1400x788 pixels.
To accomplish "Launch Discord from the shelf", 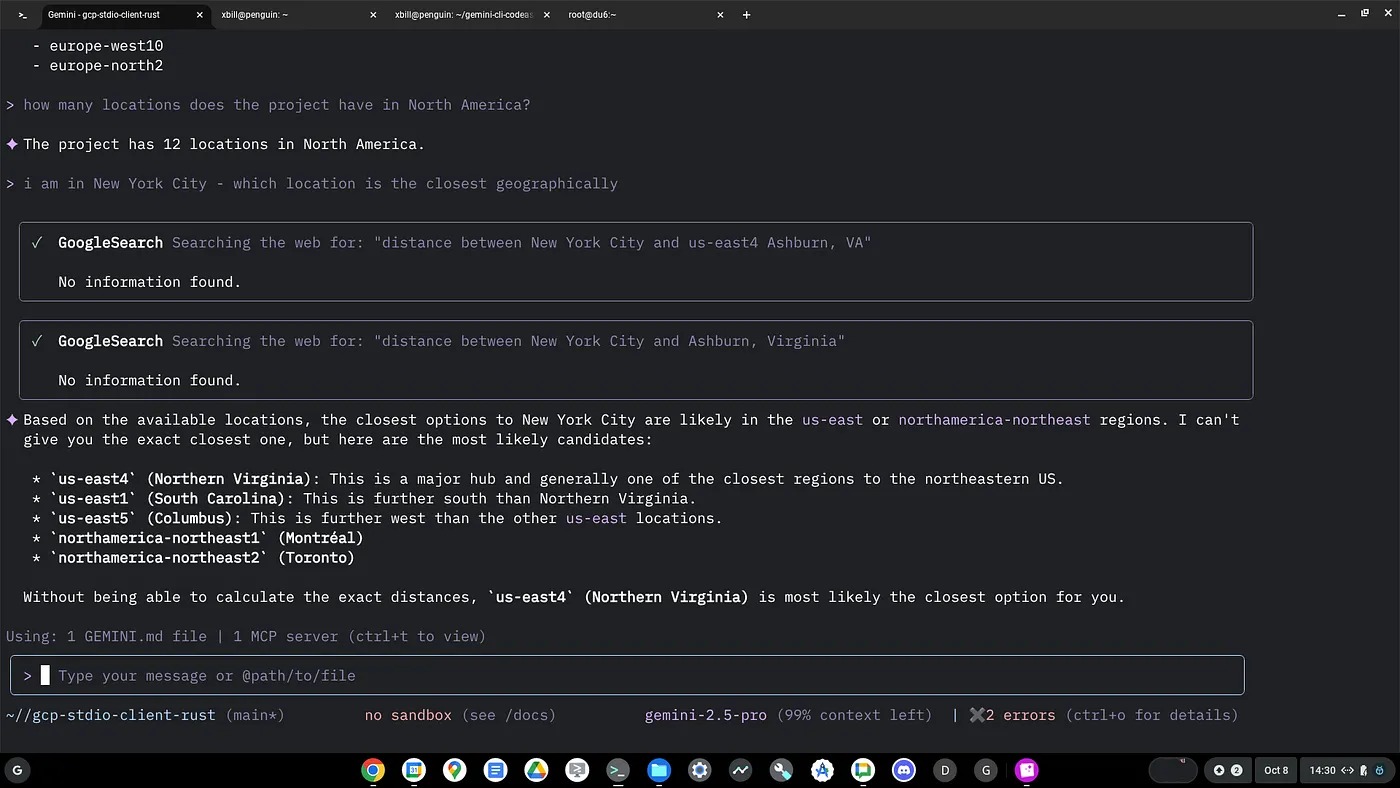I will point(904,770).
